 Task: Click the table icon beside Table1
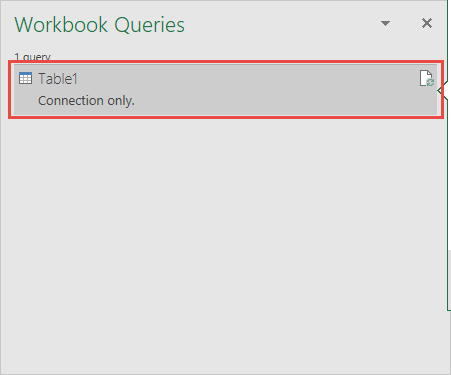click(x=25, y=78)
